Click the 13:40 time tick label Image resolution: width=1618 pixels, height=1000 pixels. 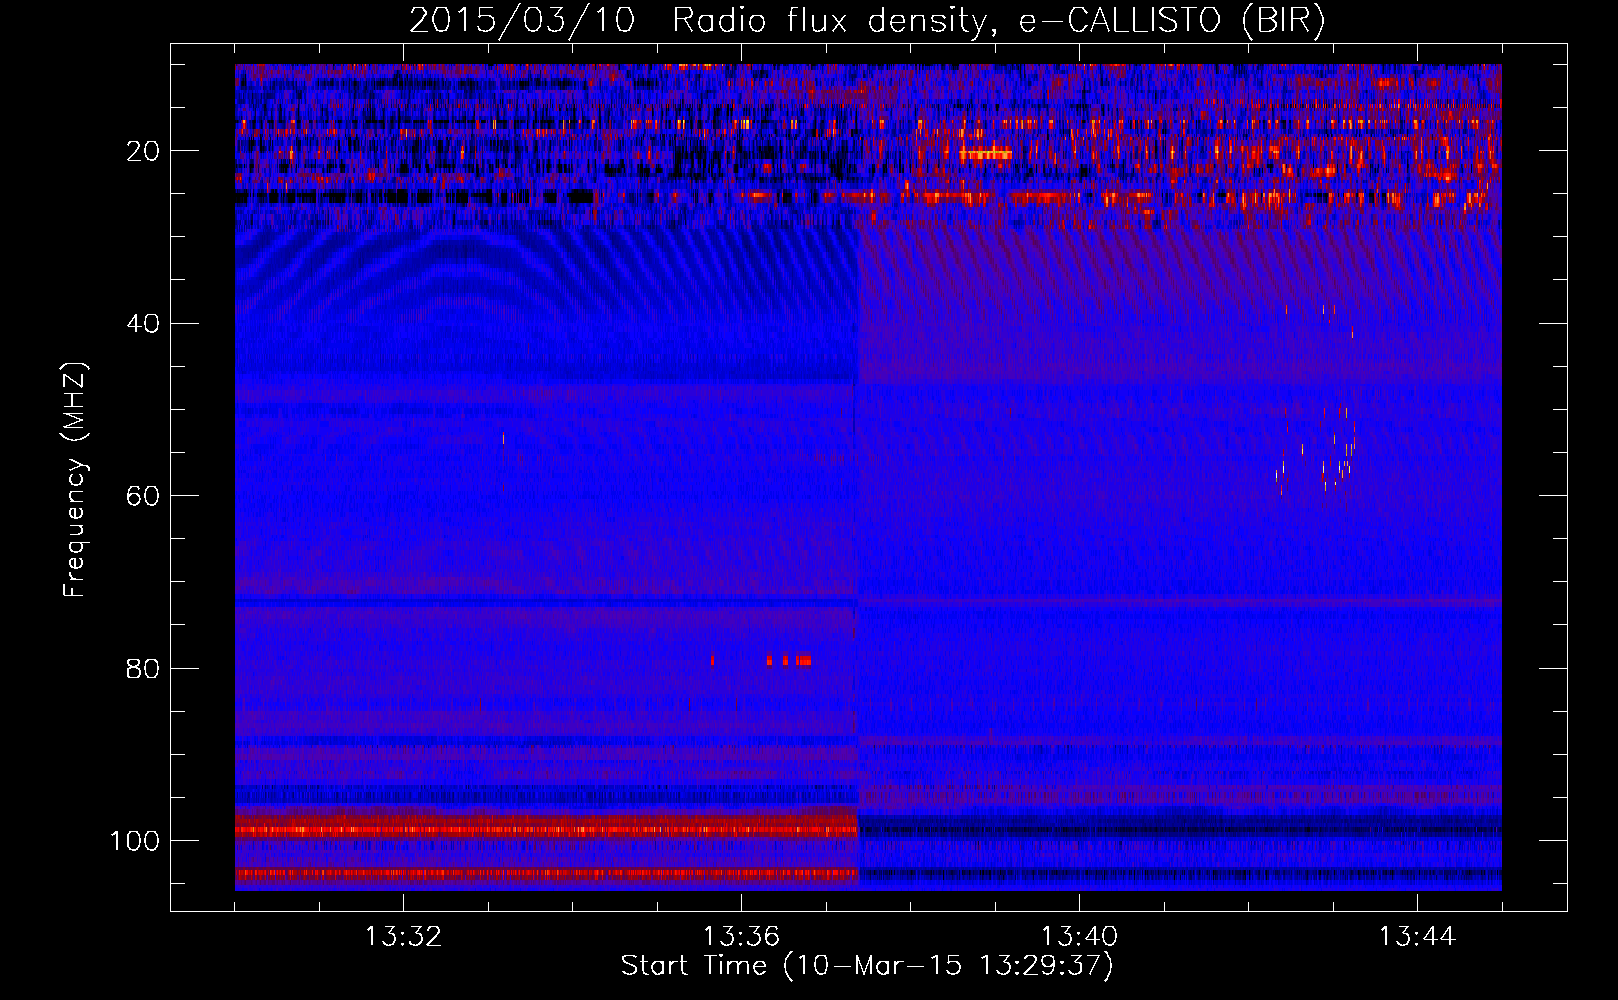coord(1079,937)
